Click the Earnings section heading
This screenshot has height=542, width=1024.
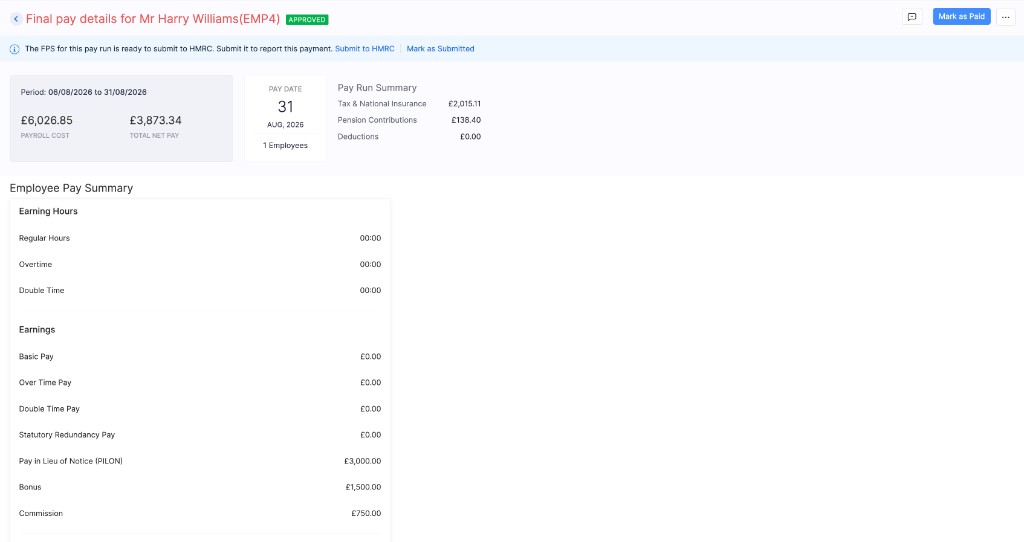pyautogui.click(x=37, y=330)
